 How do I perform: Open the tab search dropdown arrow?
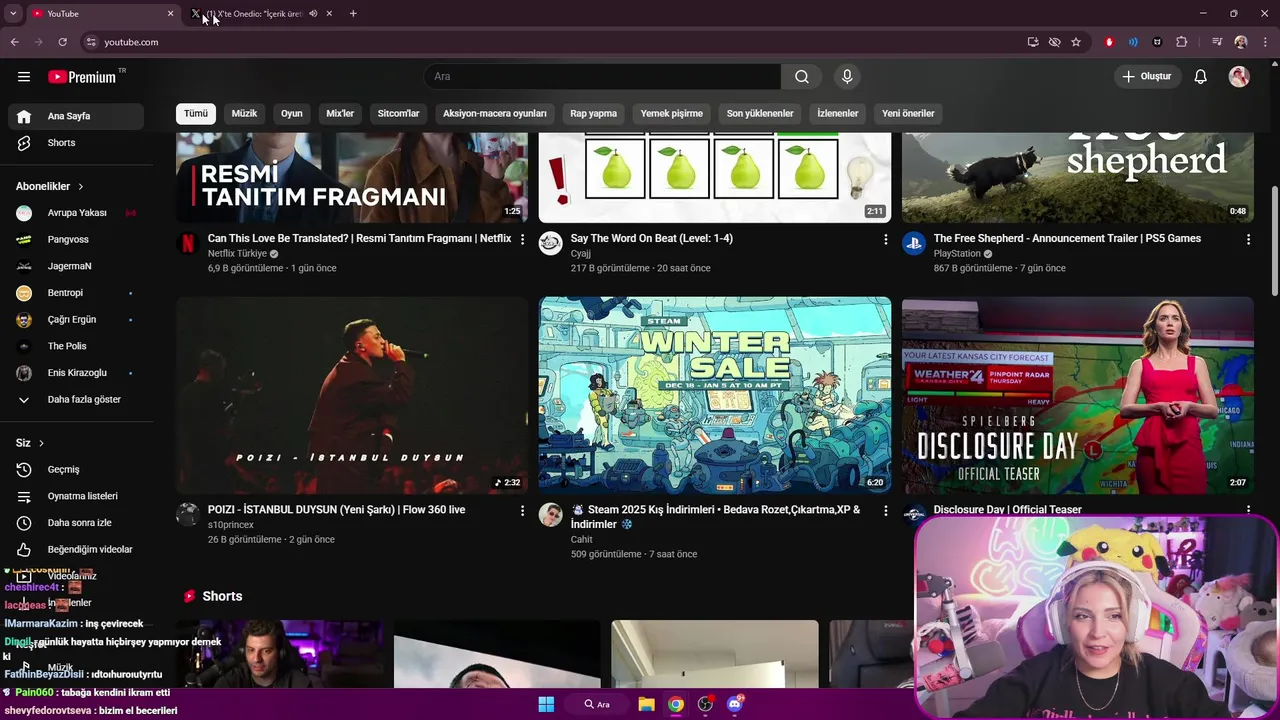pos(13,14)
